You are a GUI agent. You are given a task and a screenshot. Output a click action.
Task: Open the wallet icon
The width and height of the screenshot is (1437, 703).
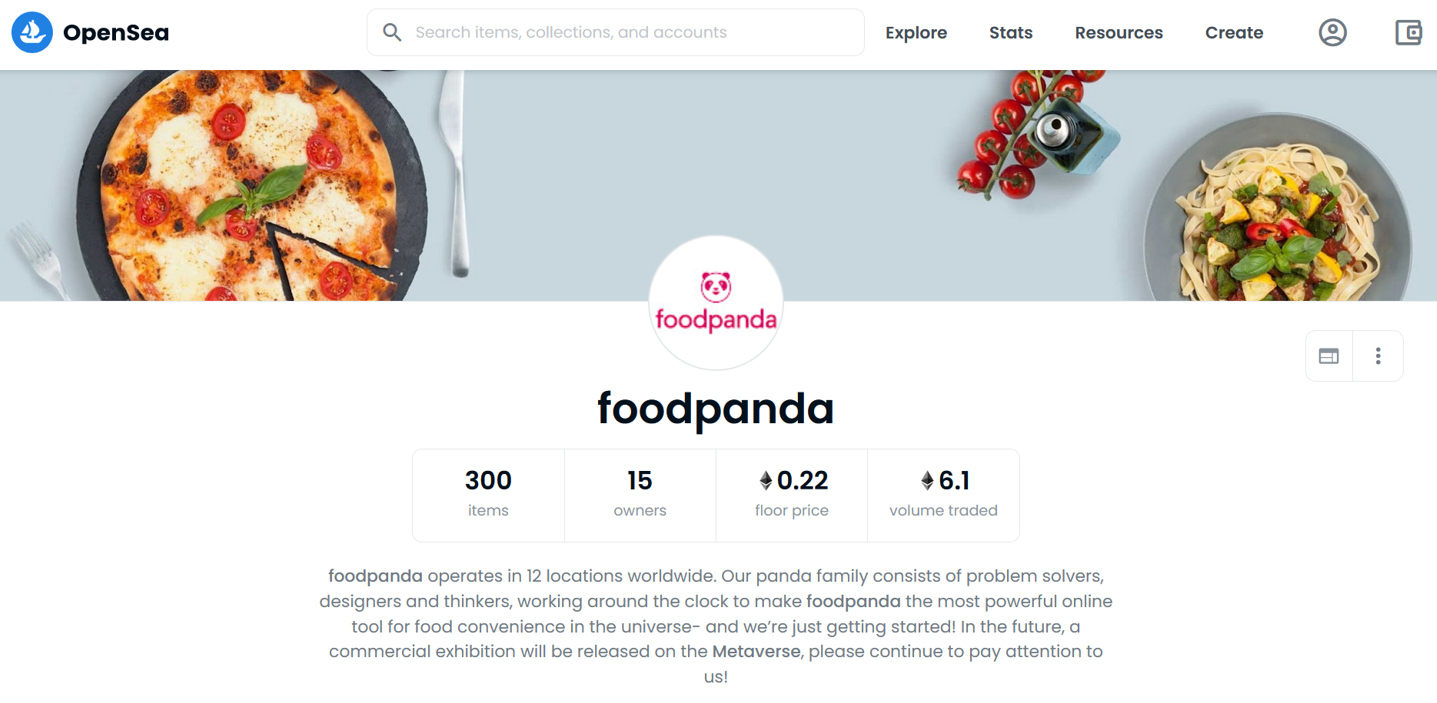[1408, 33]
